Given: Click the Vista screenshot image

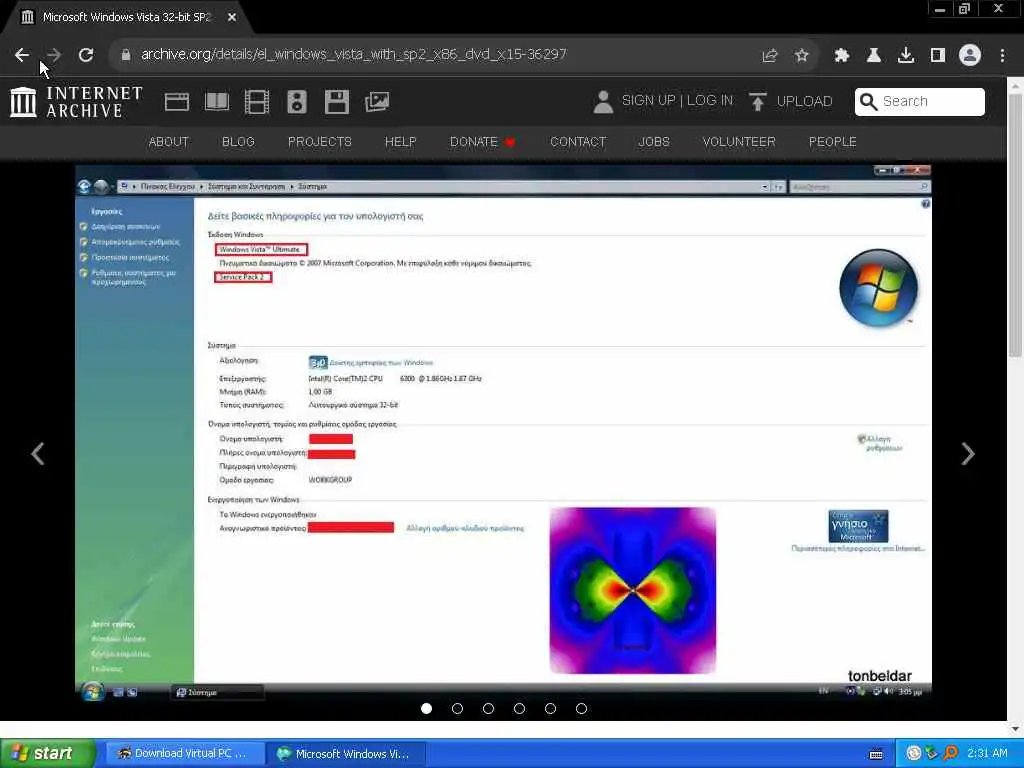Looking at the screenshot, I should (x=503, y=433).
